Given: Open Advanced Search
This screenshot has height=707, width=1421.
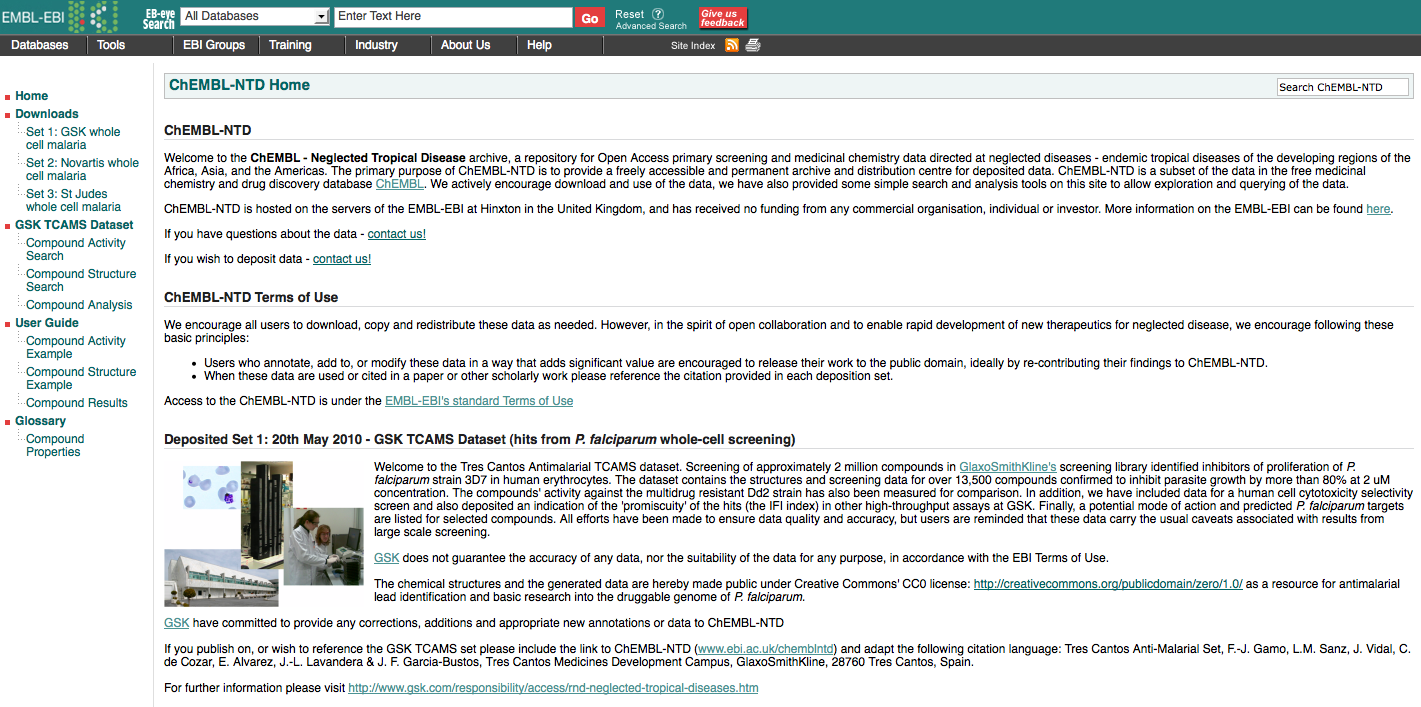Looking at the screenshot, I should pyautogui.click(x=651, y=26).
